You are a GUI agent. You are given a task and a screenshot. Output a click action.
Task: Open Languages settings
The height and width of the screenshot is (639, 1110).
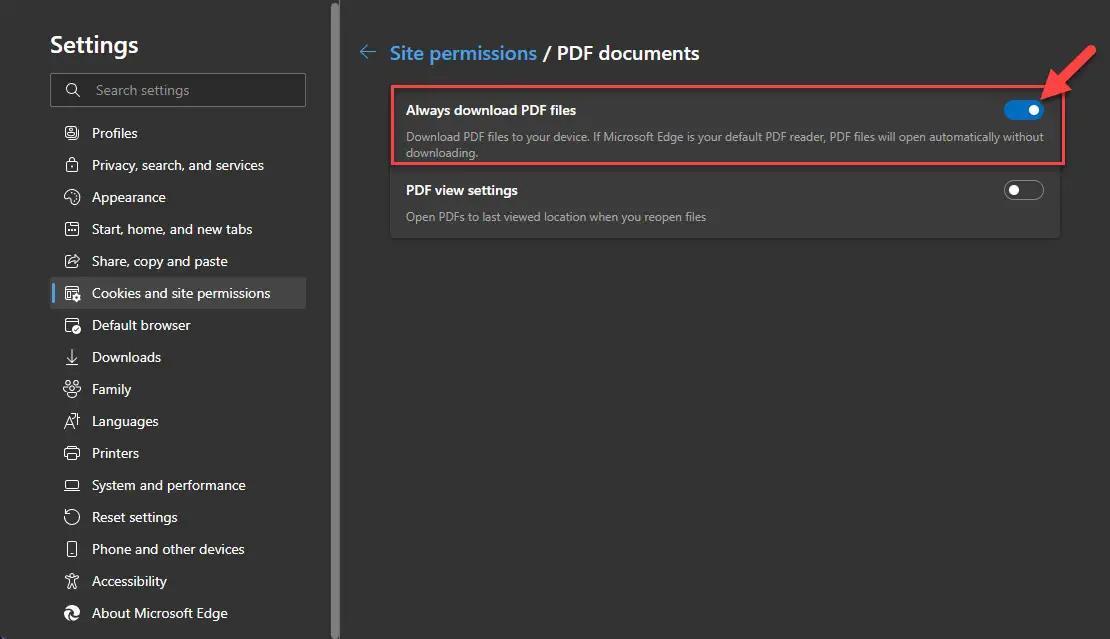click(178, 421)
